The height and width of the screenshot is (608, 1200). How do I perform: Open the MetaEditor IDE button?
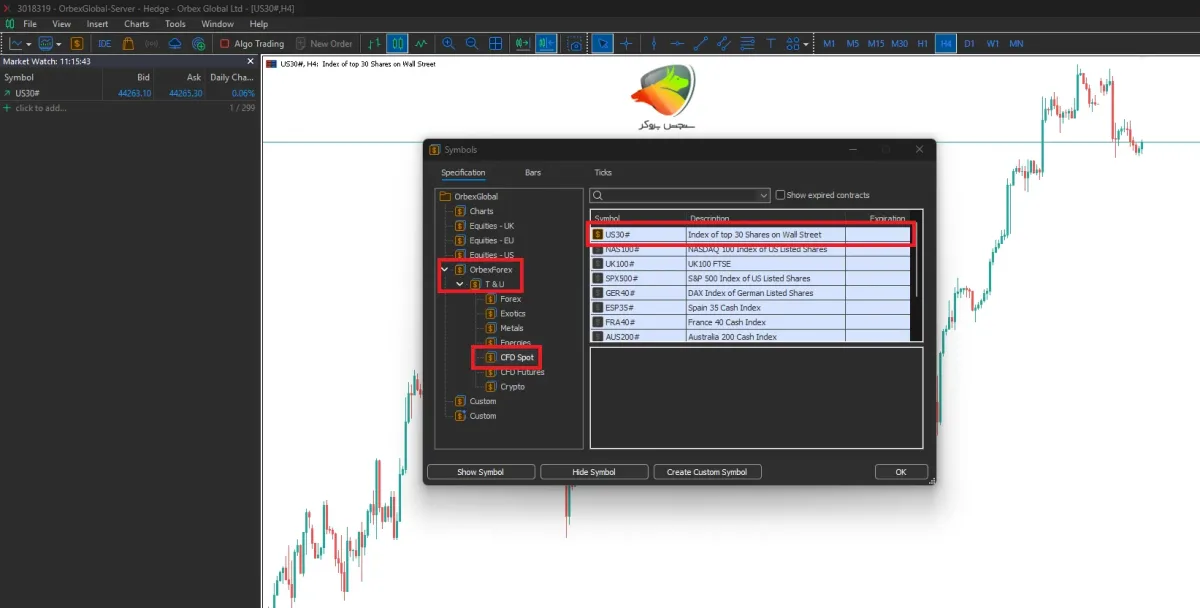(x=105, y=44)
